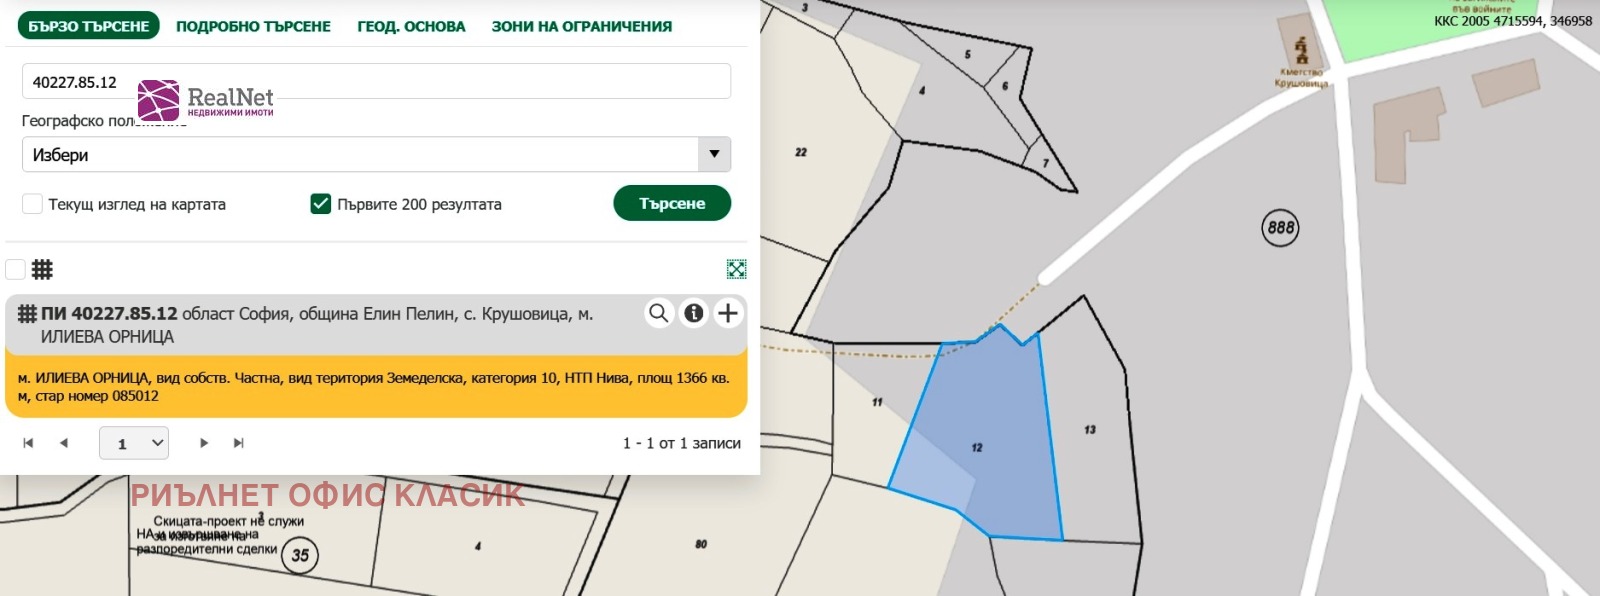Enable 'Текущ изглед на картата' checkbox
This screenshot has width=1600, height=596.
pyautogui.click(x=33, y=204)
